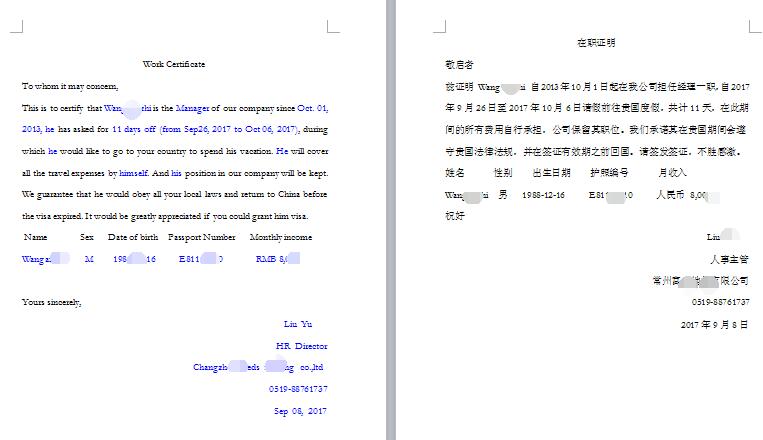Screen dimensions: 763x440
Task: Click the 'Name' column header
Action: pos(36,237)
